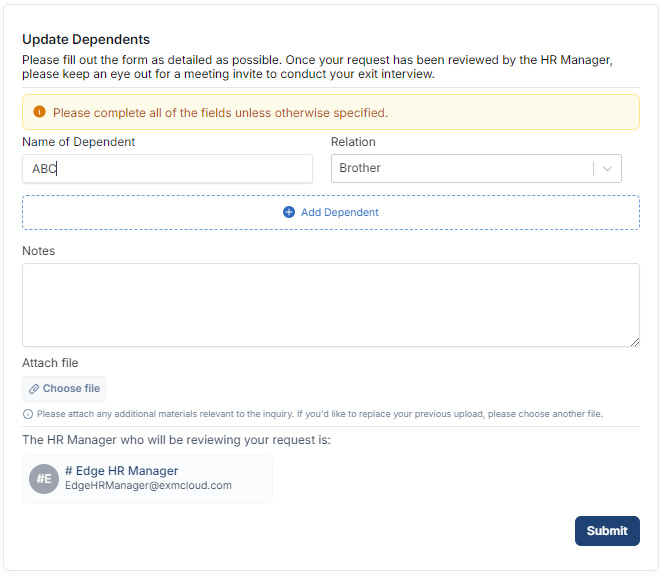
Task: Focus the Name of Dependent input field
Action: (167, 169)
